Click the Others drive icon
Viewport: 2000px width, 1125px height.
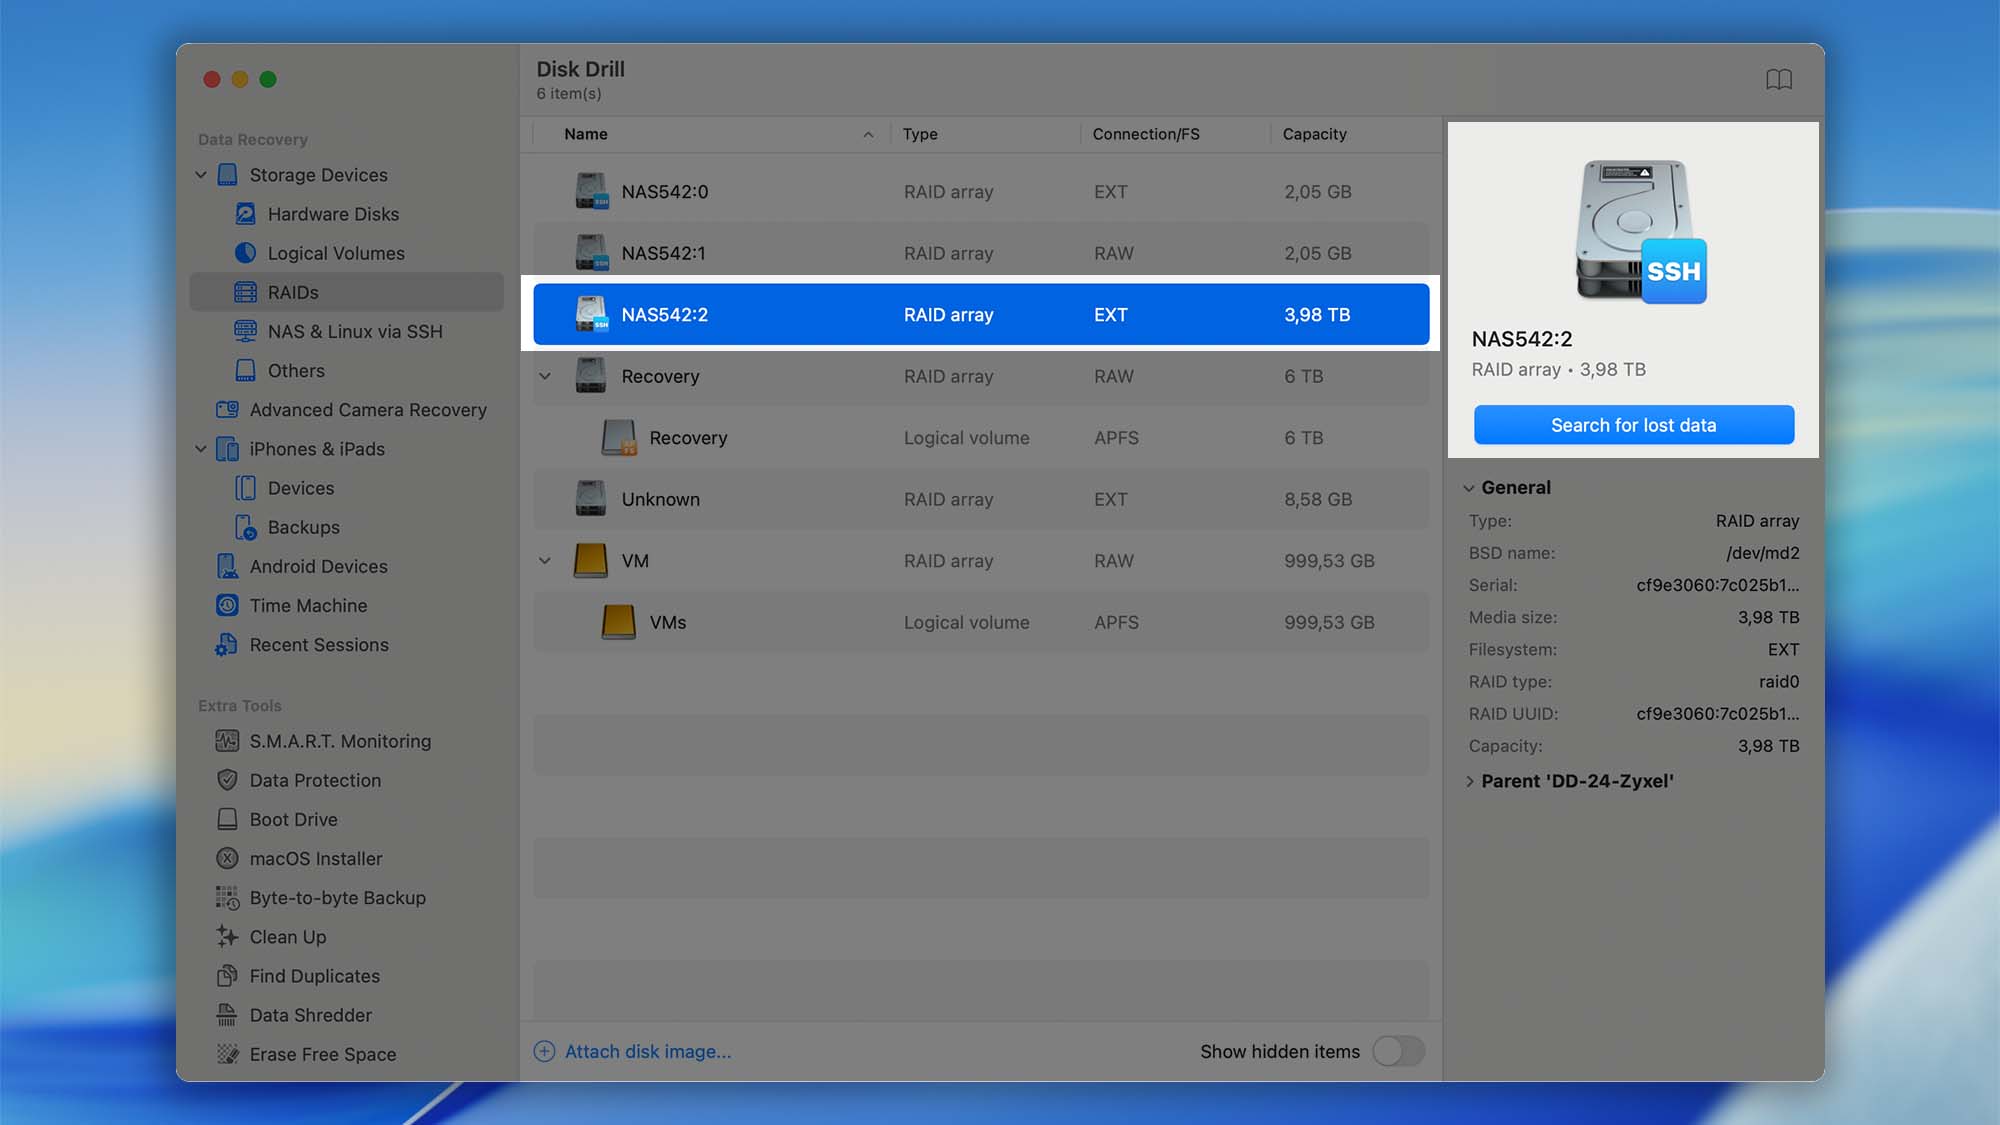tap(245, 370)
